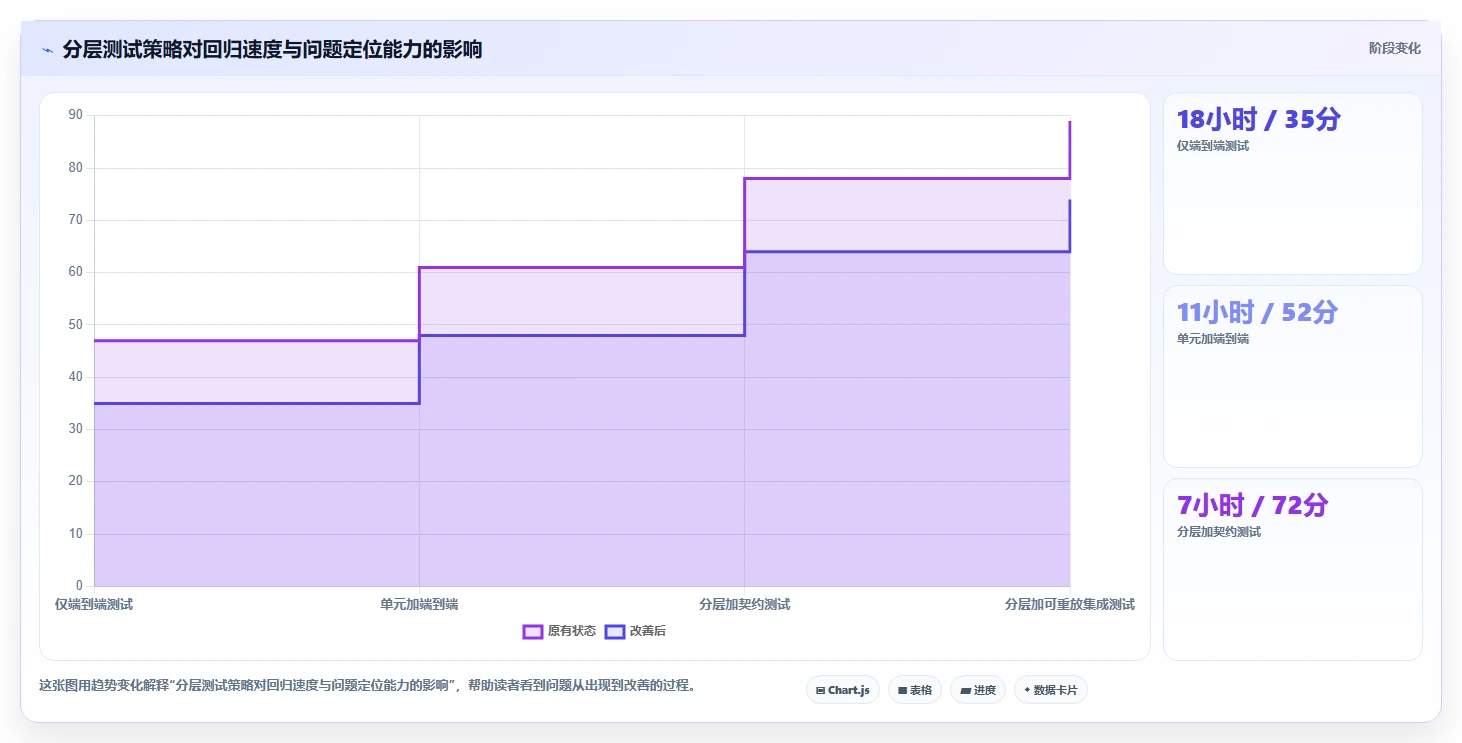Click the 分层加契约测试 x-axis label
The height and width of the screenshot is (743, 1462).
[745, 604]
